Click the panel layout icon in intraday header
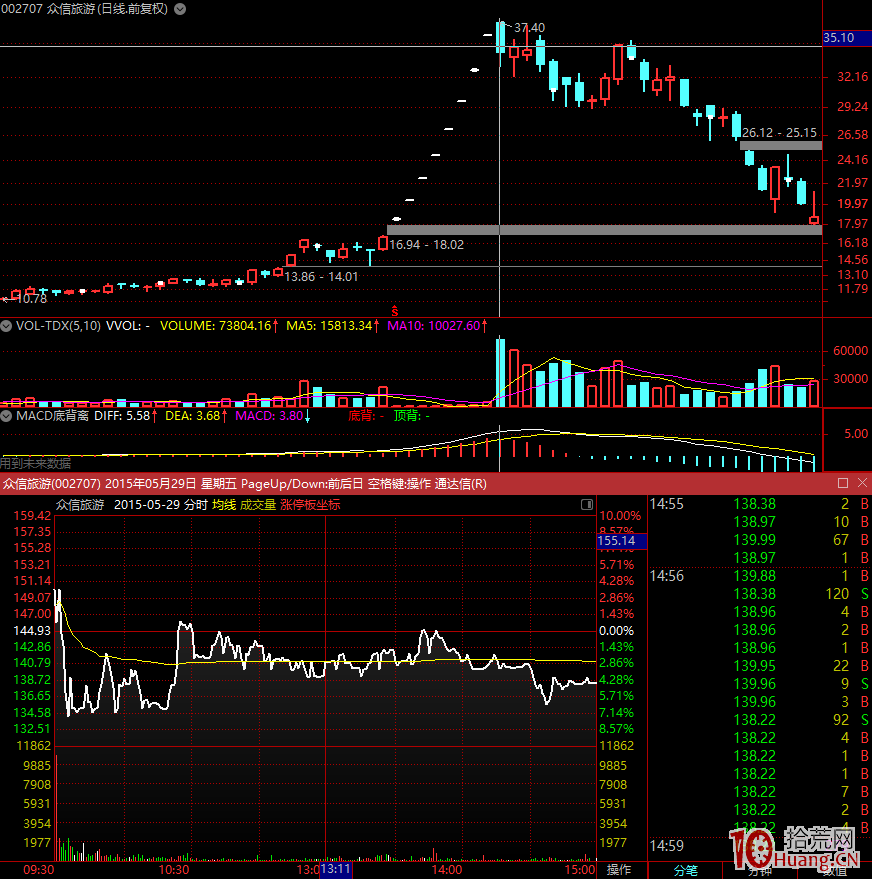Viewport: 872px width, 879px height. pyautogui.click(x=586, y=506)
